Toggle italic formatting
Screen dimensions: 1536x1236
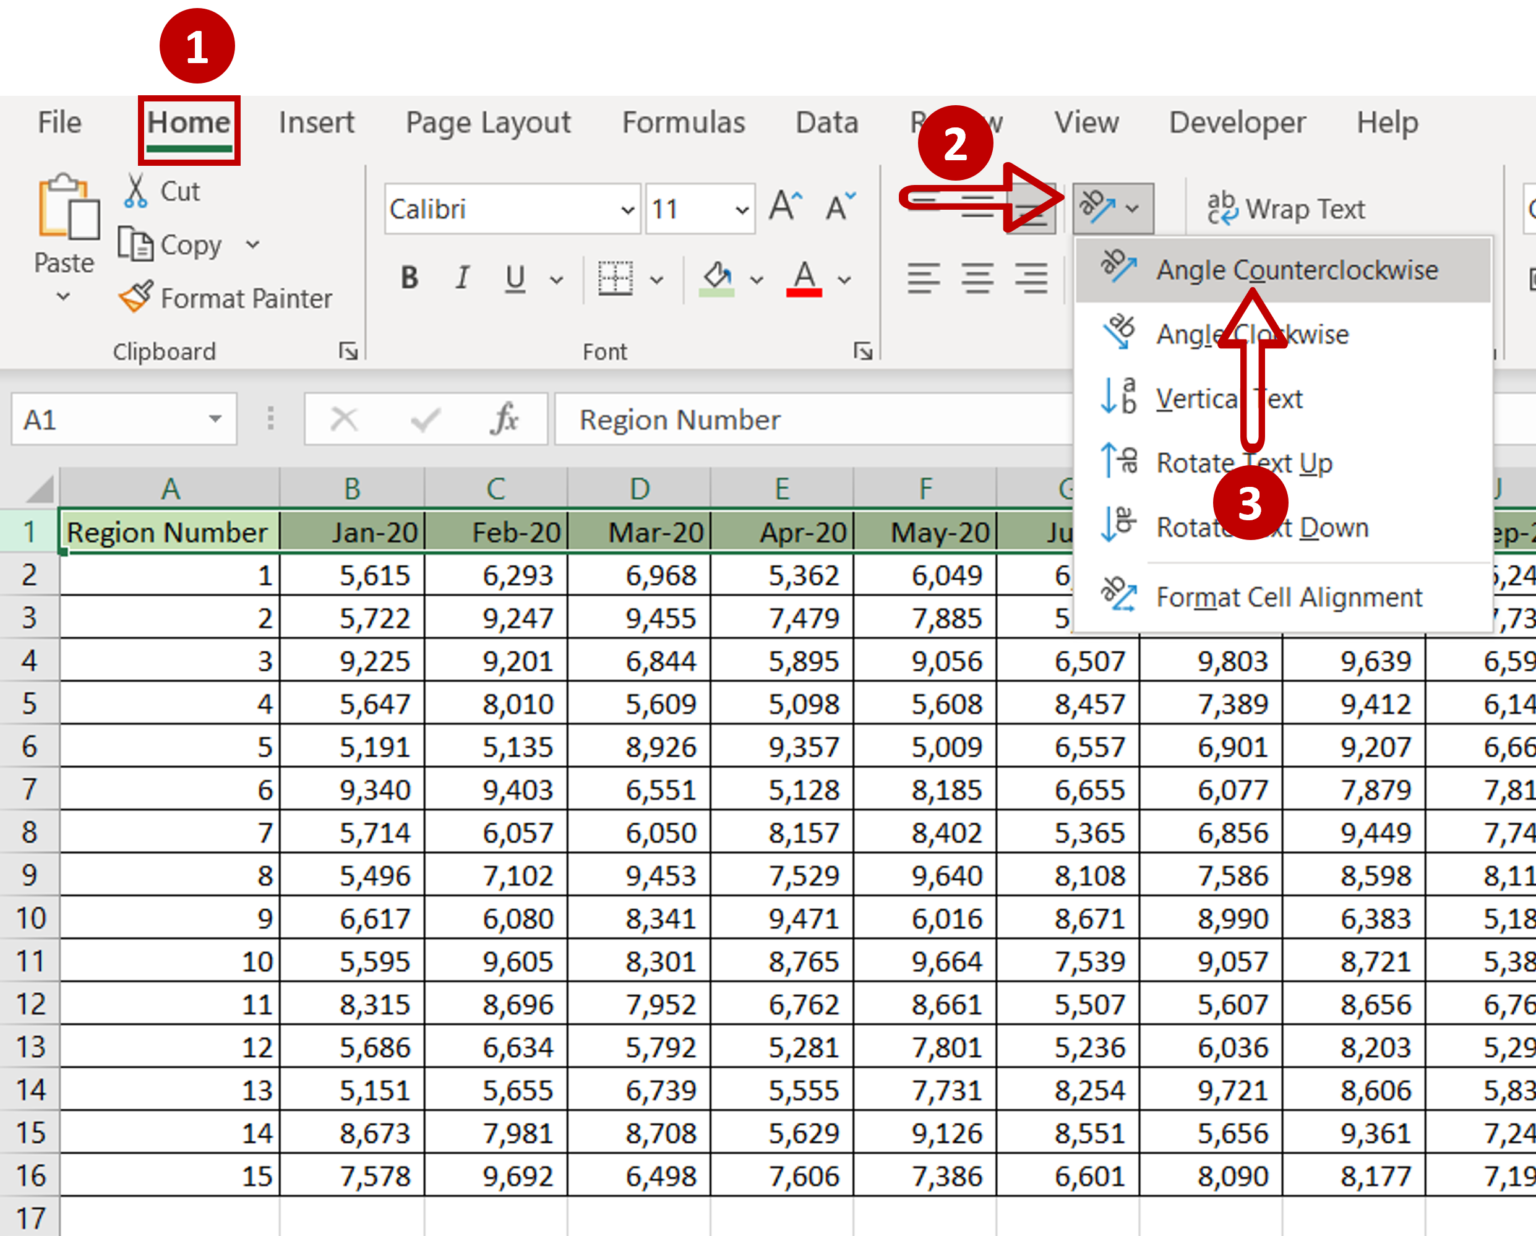[461, 278]
